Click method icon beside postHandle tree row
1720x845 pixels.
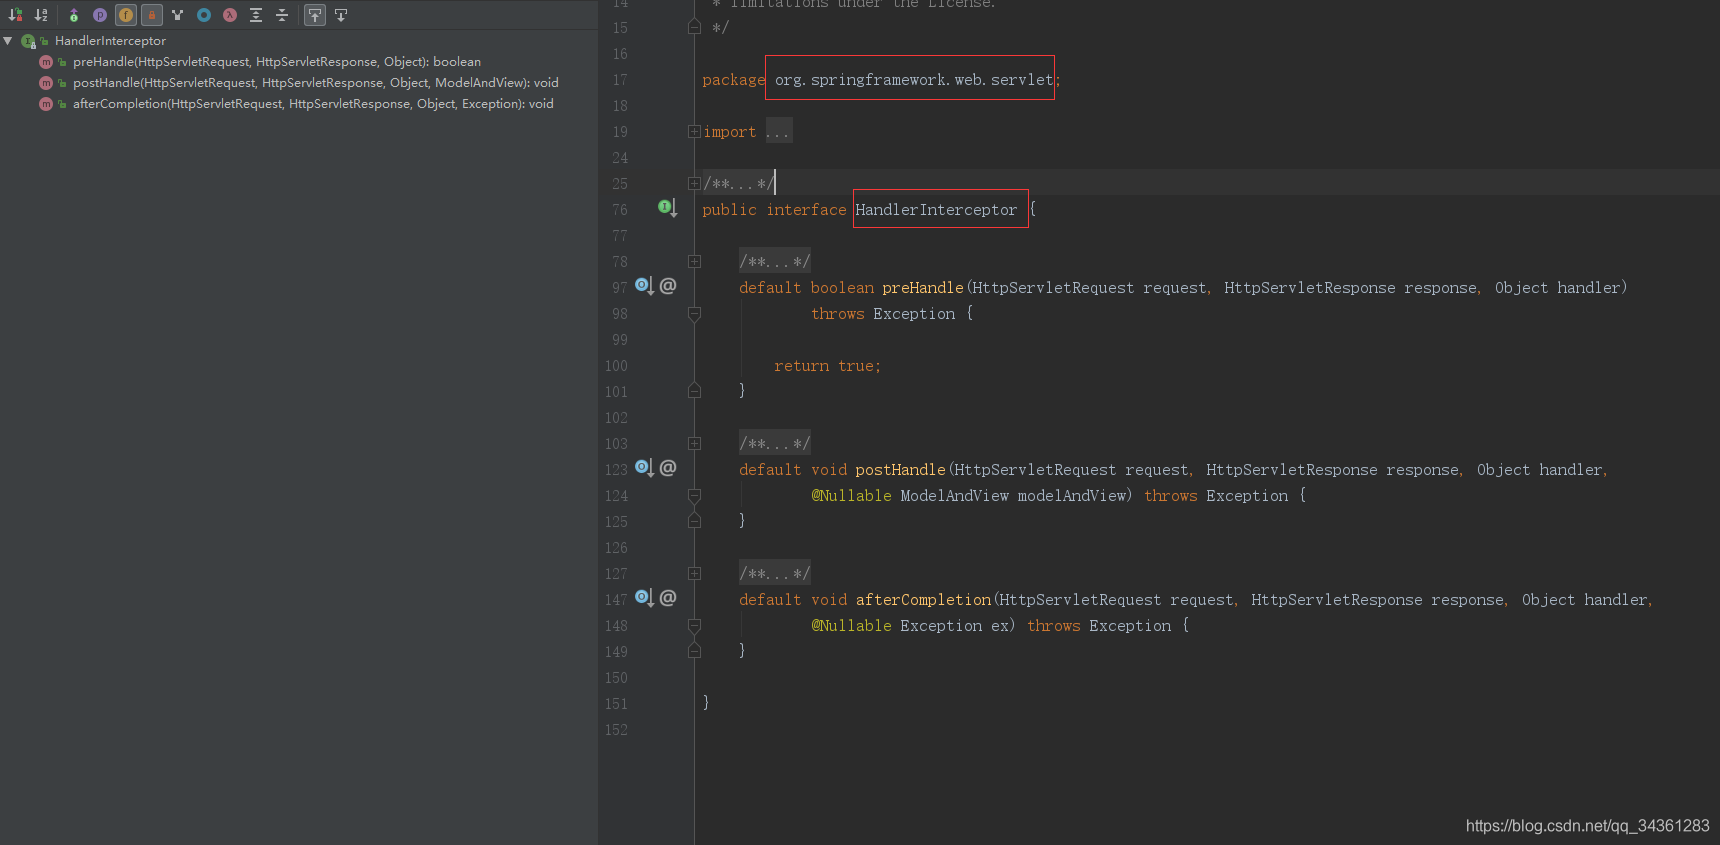click(46, 83)
